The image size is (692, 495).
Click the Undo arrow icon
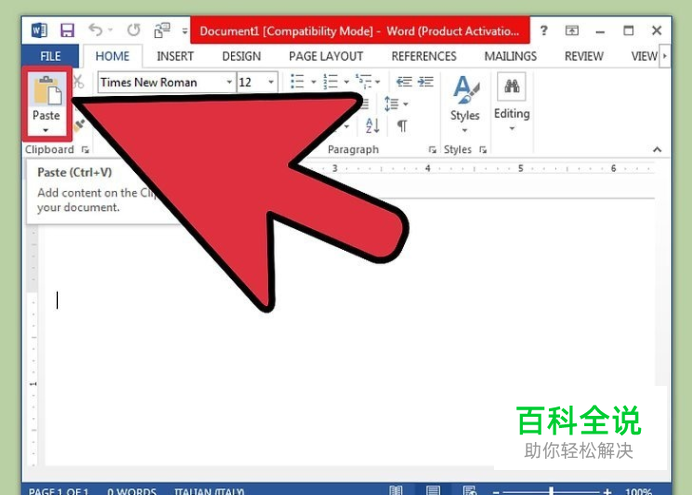coord(95,30)
